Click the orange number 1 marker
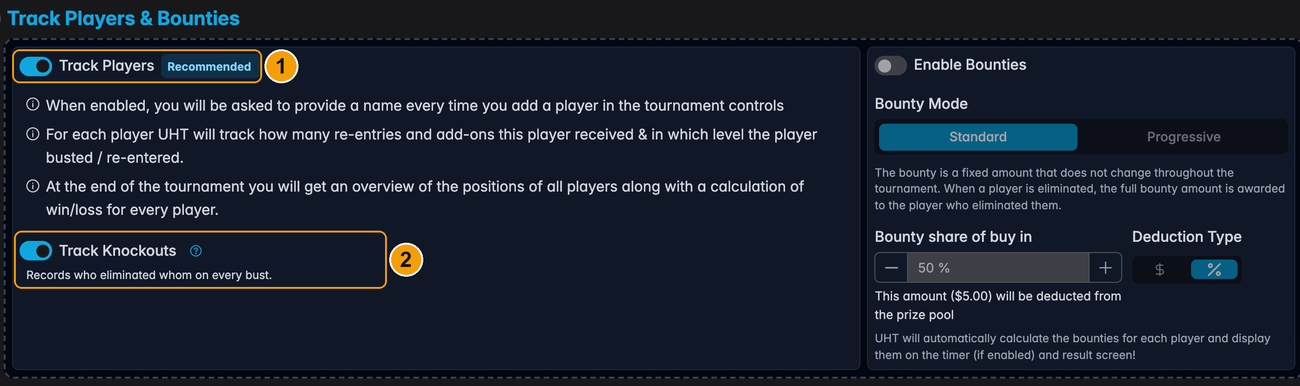Image resolution: width=1300 pixels, height=386 pixels. 283,67
